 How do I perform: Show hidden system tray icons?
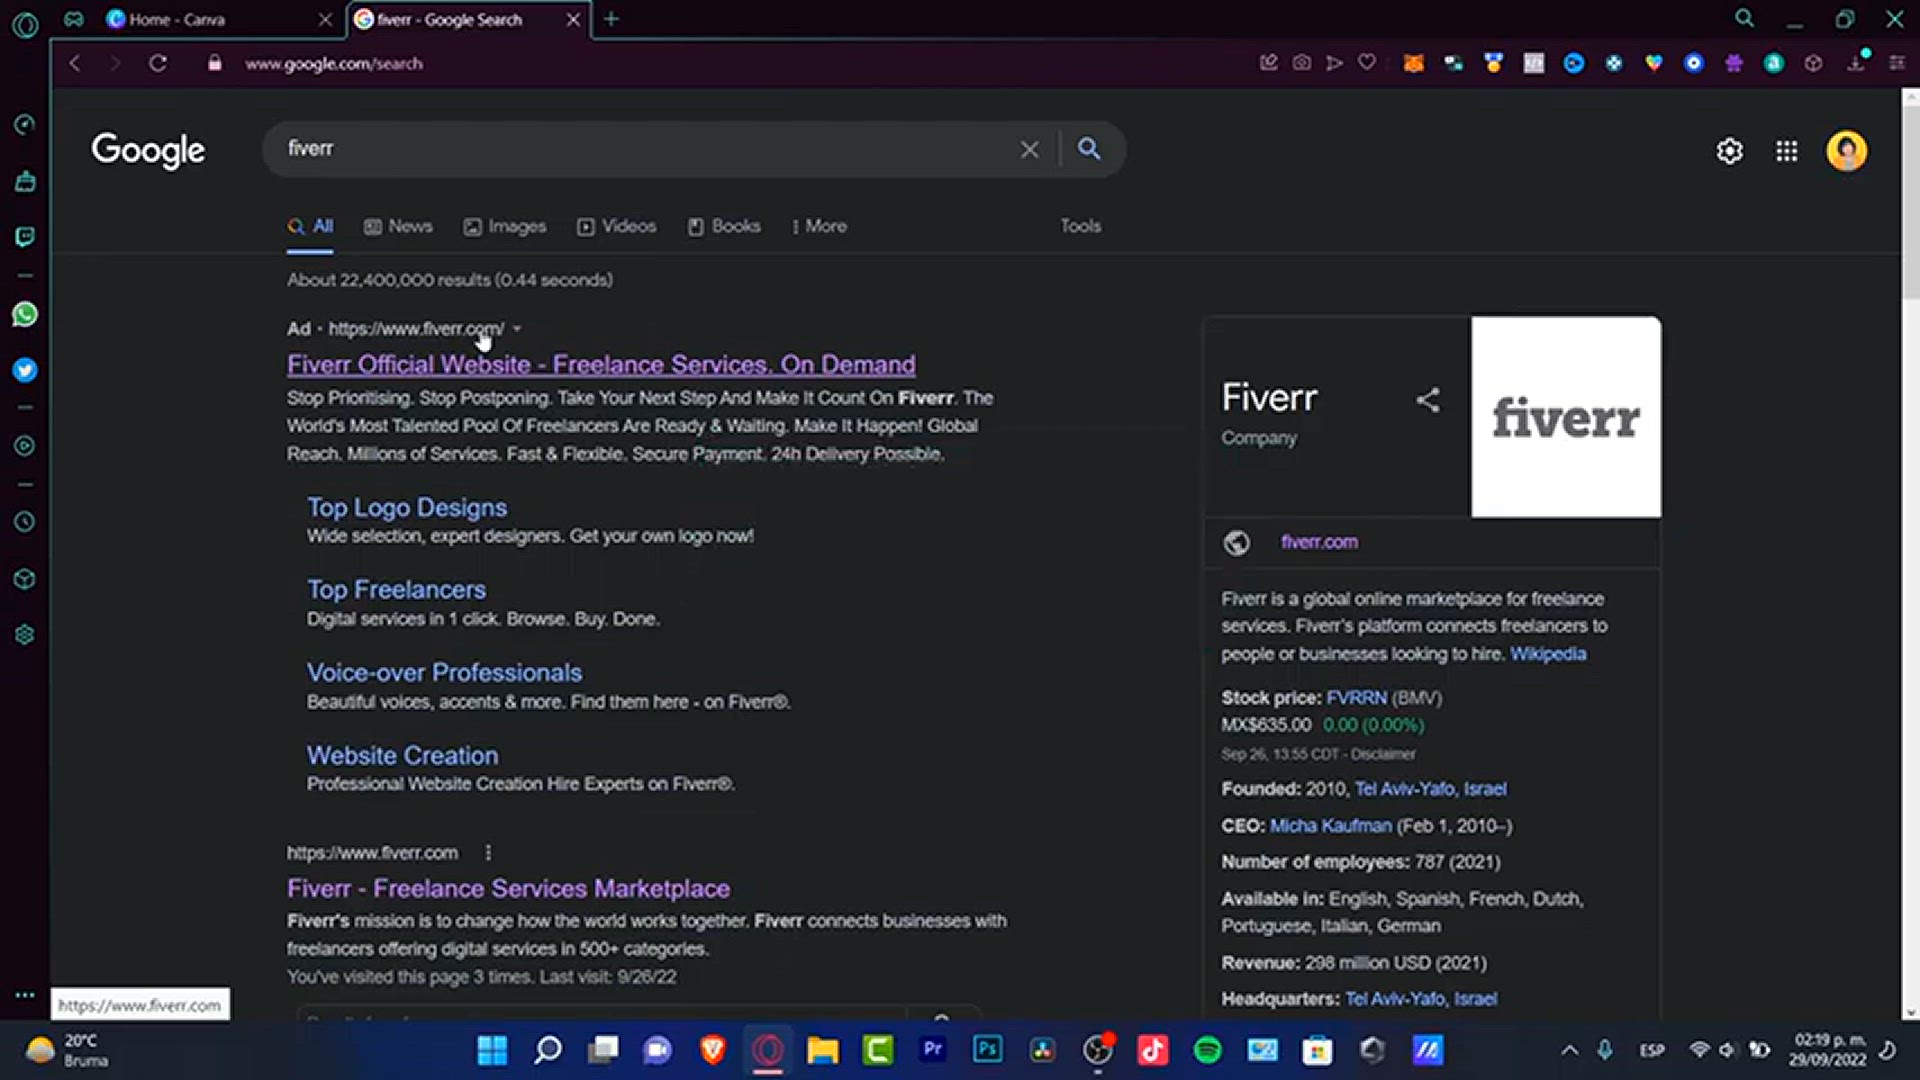point(1569,1050)
